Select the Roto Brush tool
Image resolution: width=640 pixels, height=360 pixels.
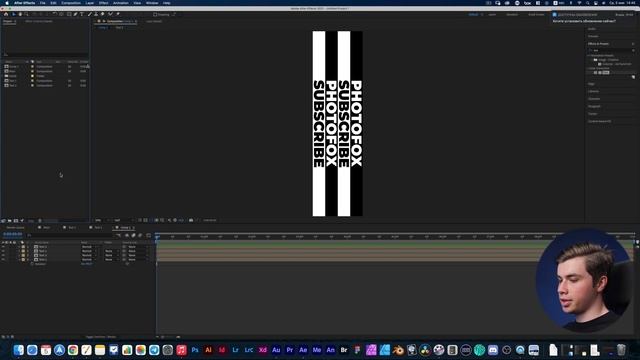pos(110,14)
